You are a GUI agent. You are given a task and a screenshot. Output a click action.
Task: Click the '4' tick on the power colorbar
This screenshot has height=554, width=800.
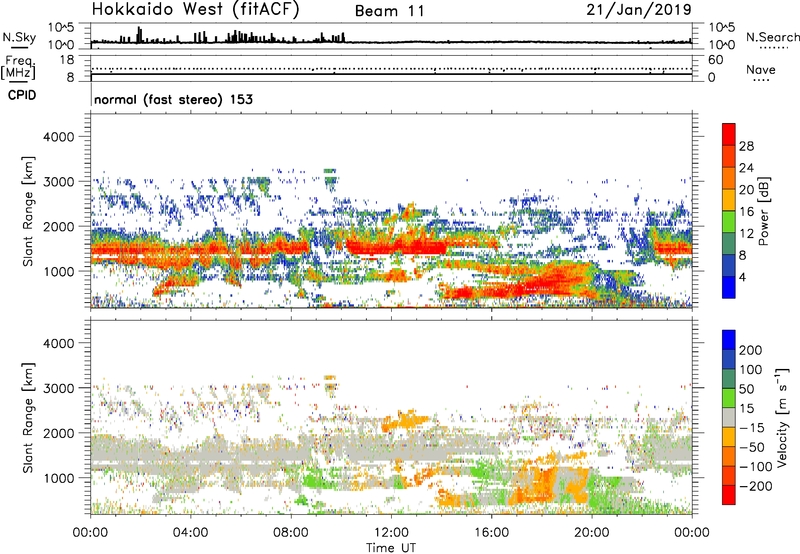(743, 277)
